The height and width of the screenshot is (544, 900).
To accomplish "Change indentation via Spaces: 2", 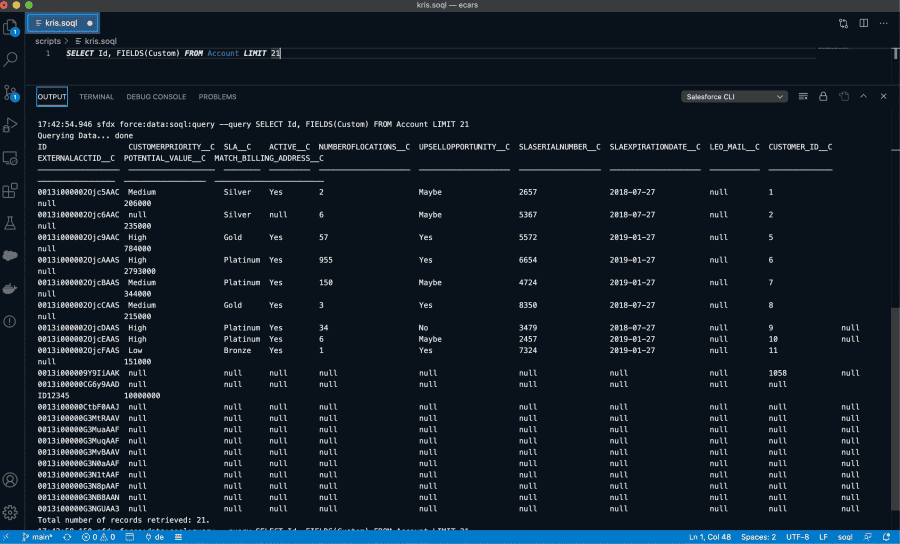I will click(758, 537).
